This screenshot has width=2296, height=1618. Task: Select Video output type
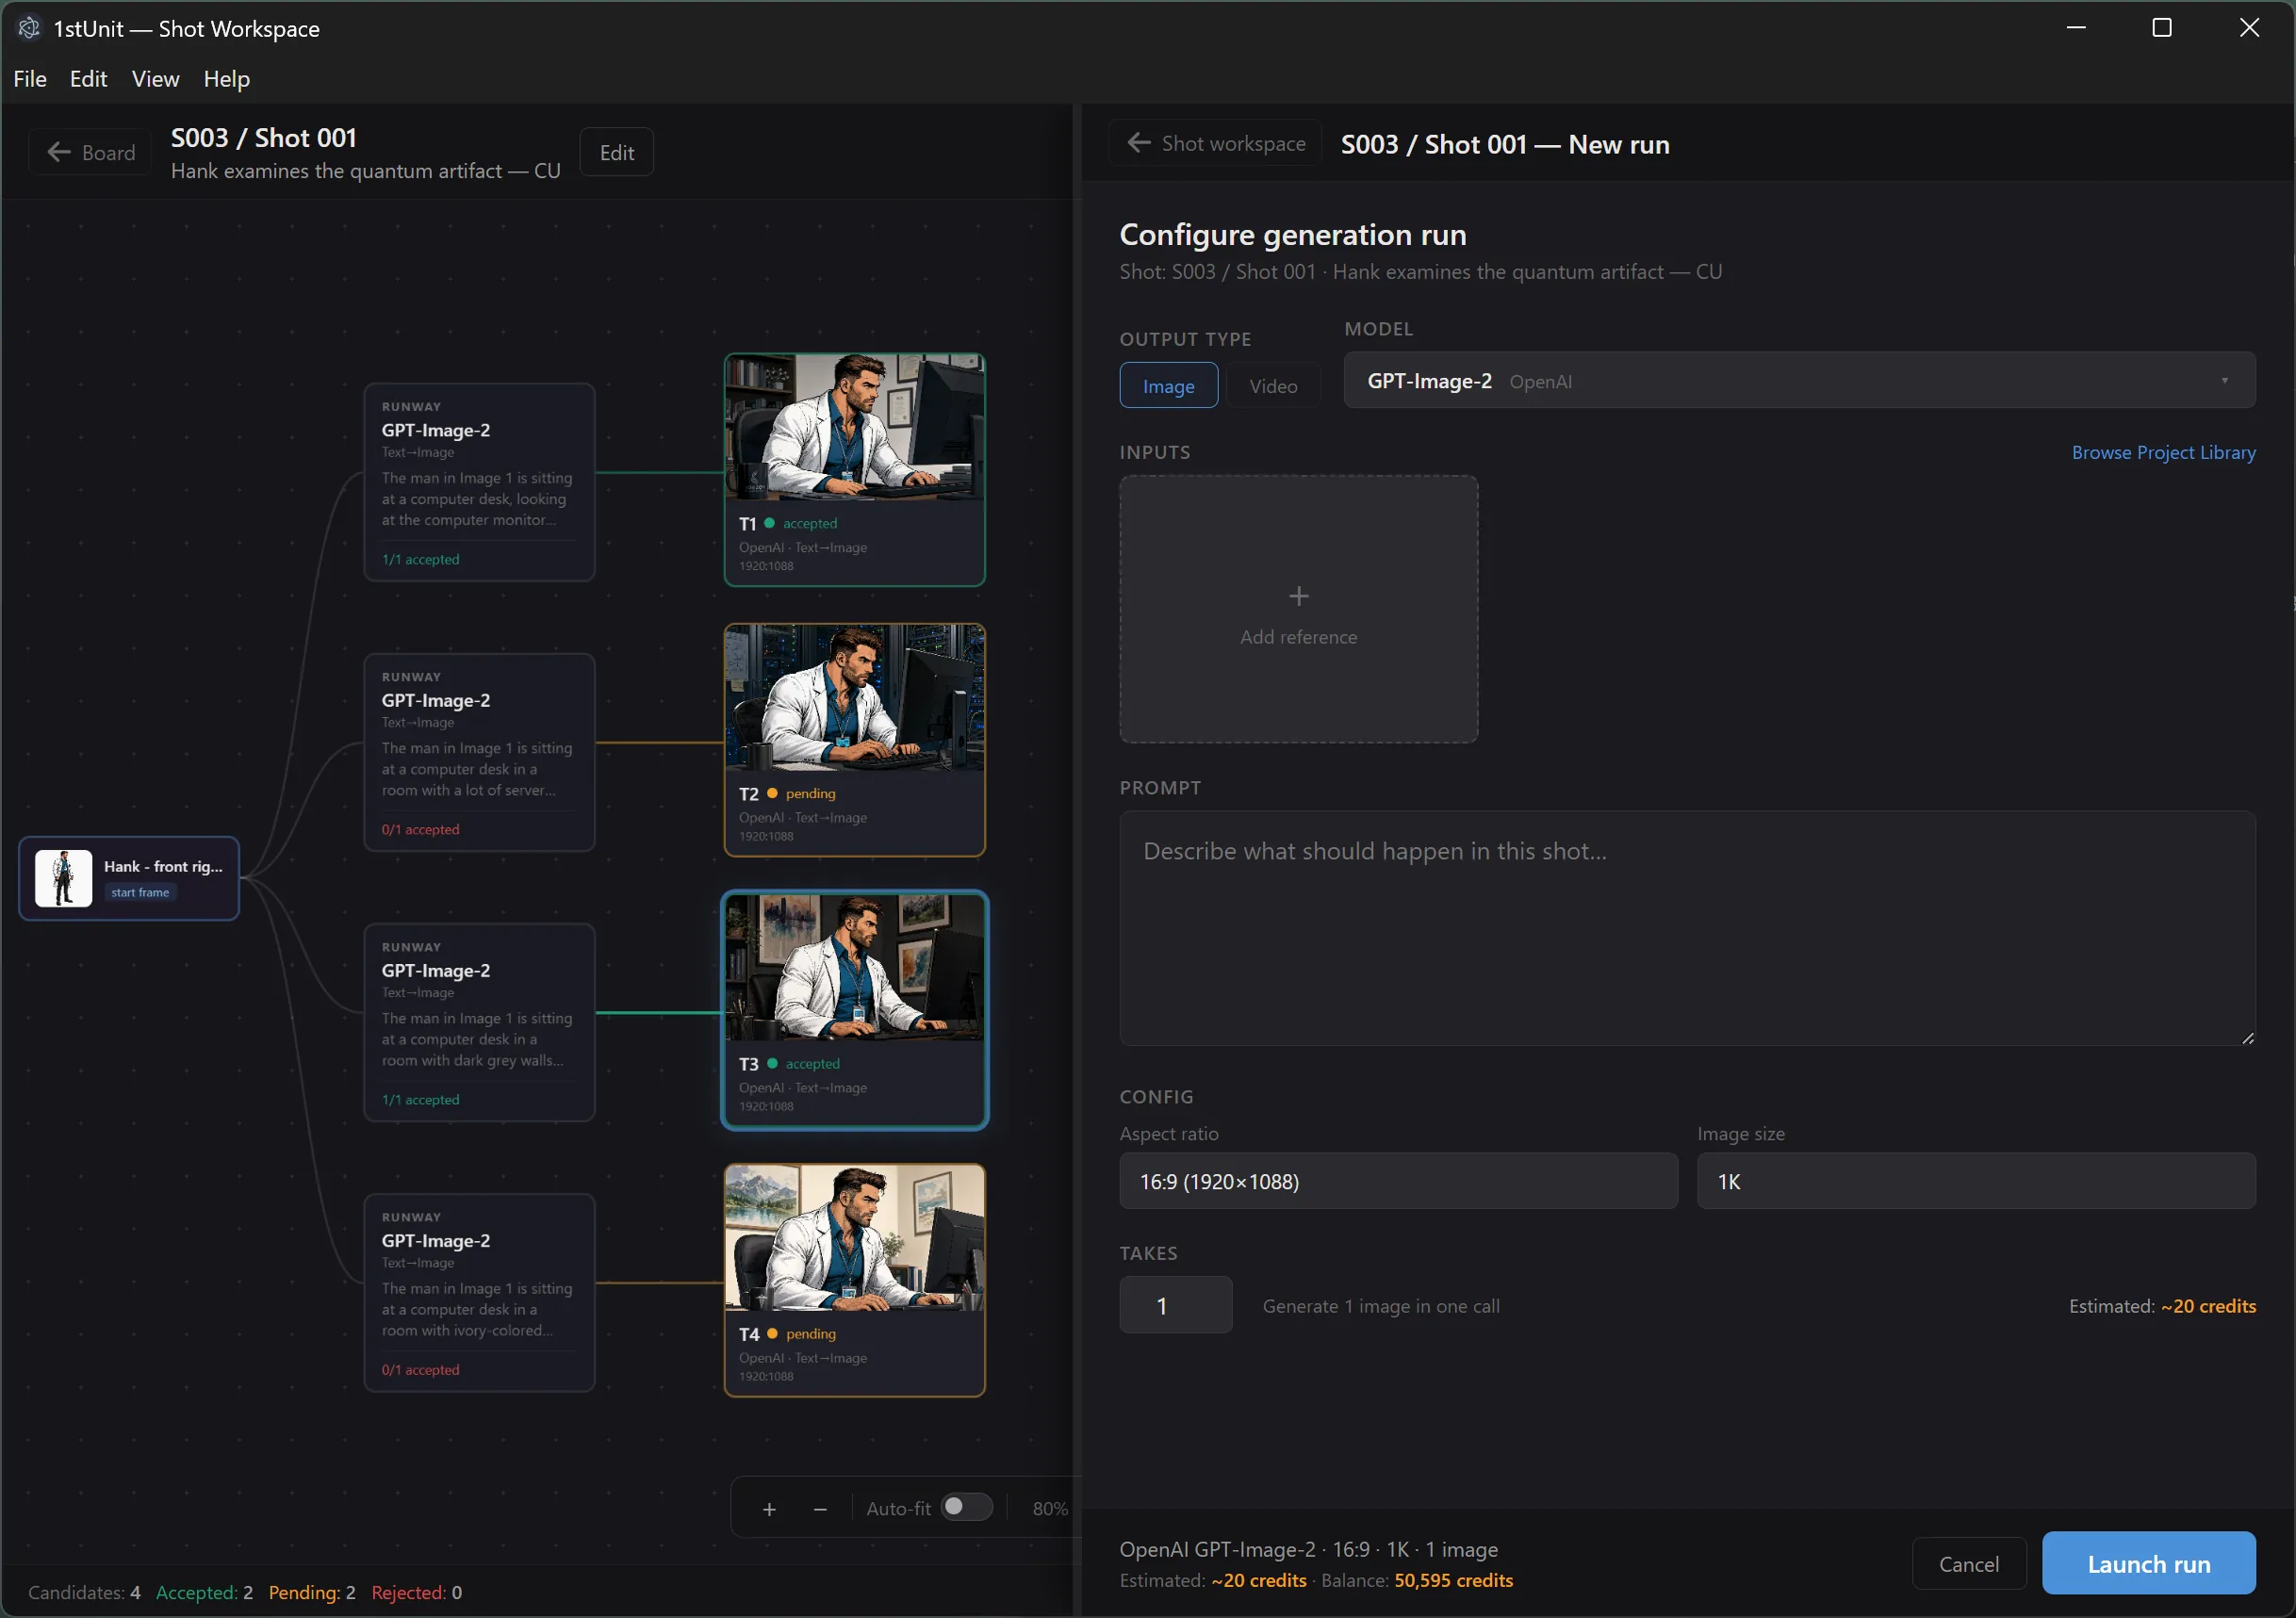tap(1273, 386)
